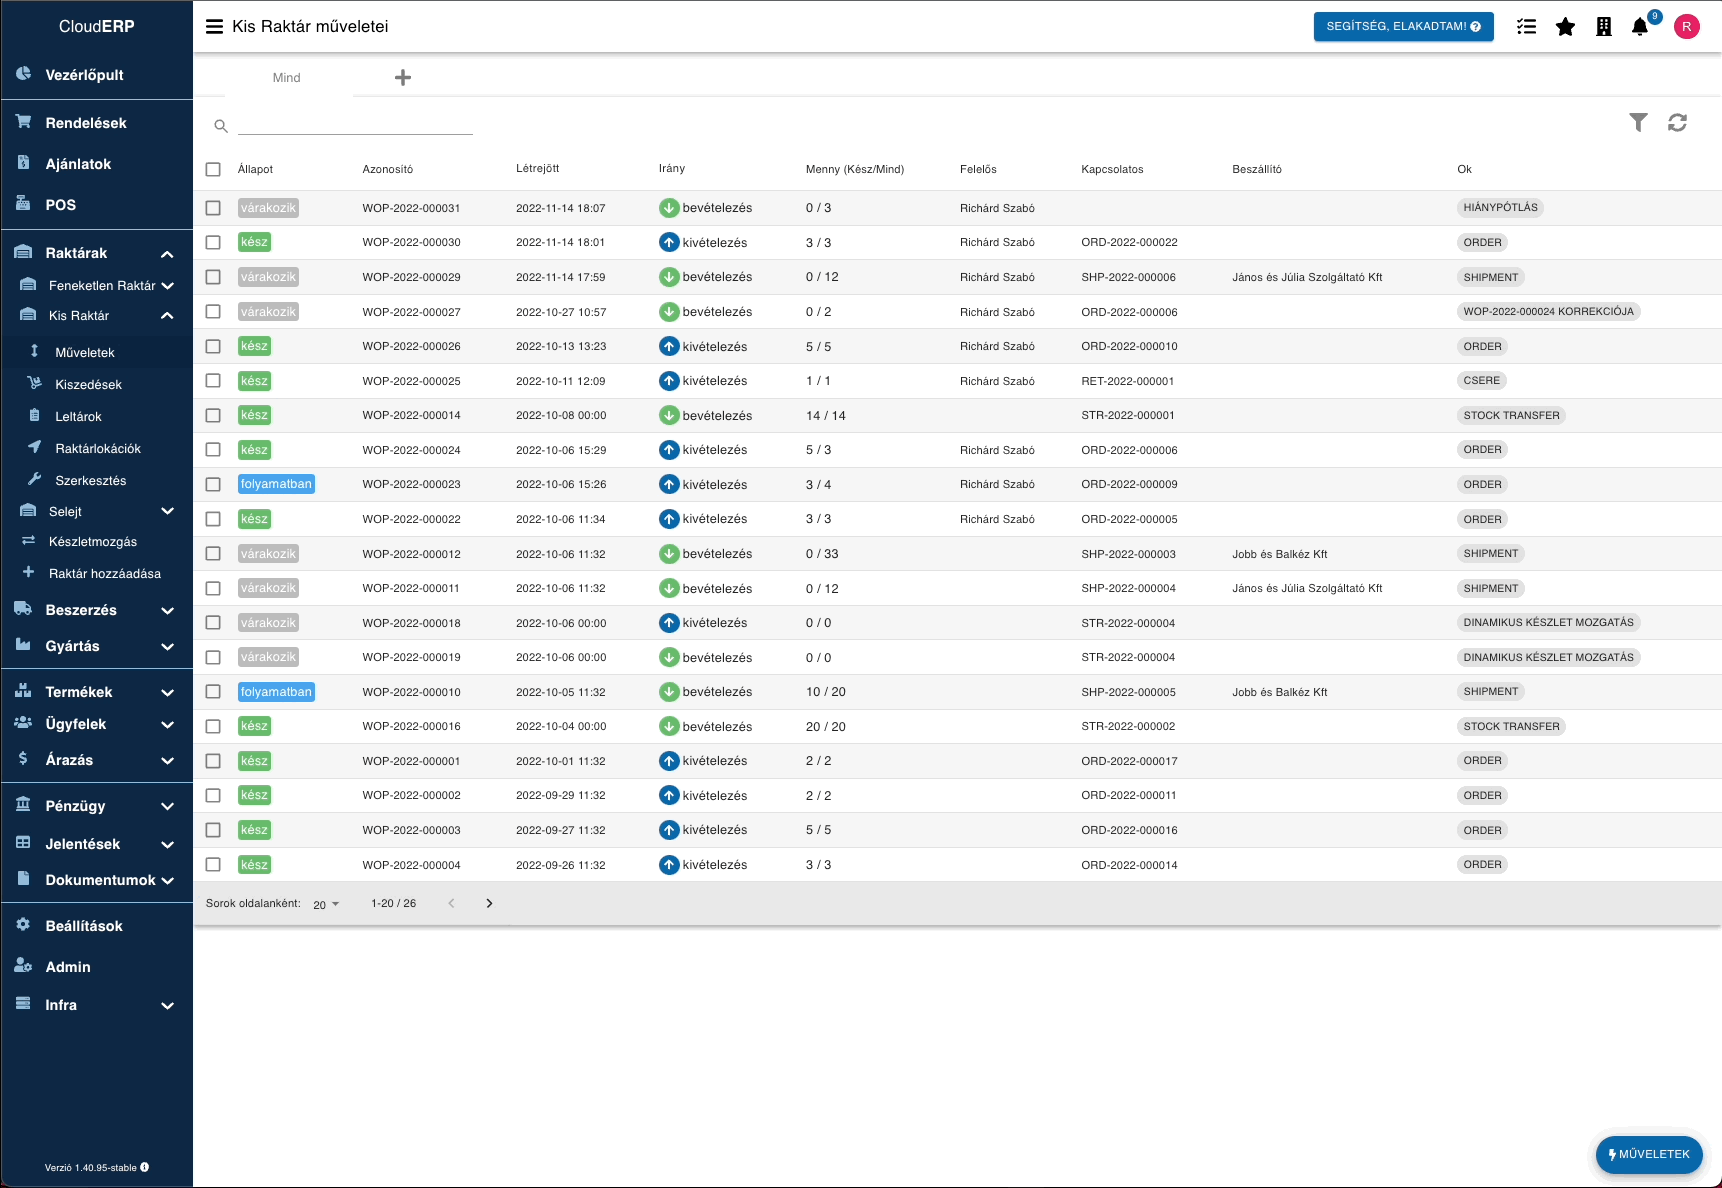
Task: Toggle select-all checkbox in table header
Action: pyautogui.click(x=213, y=170)
